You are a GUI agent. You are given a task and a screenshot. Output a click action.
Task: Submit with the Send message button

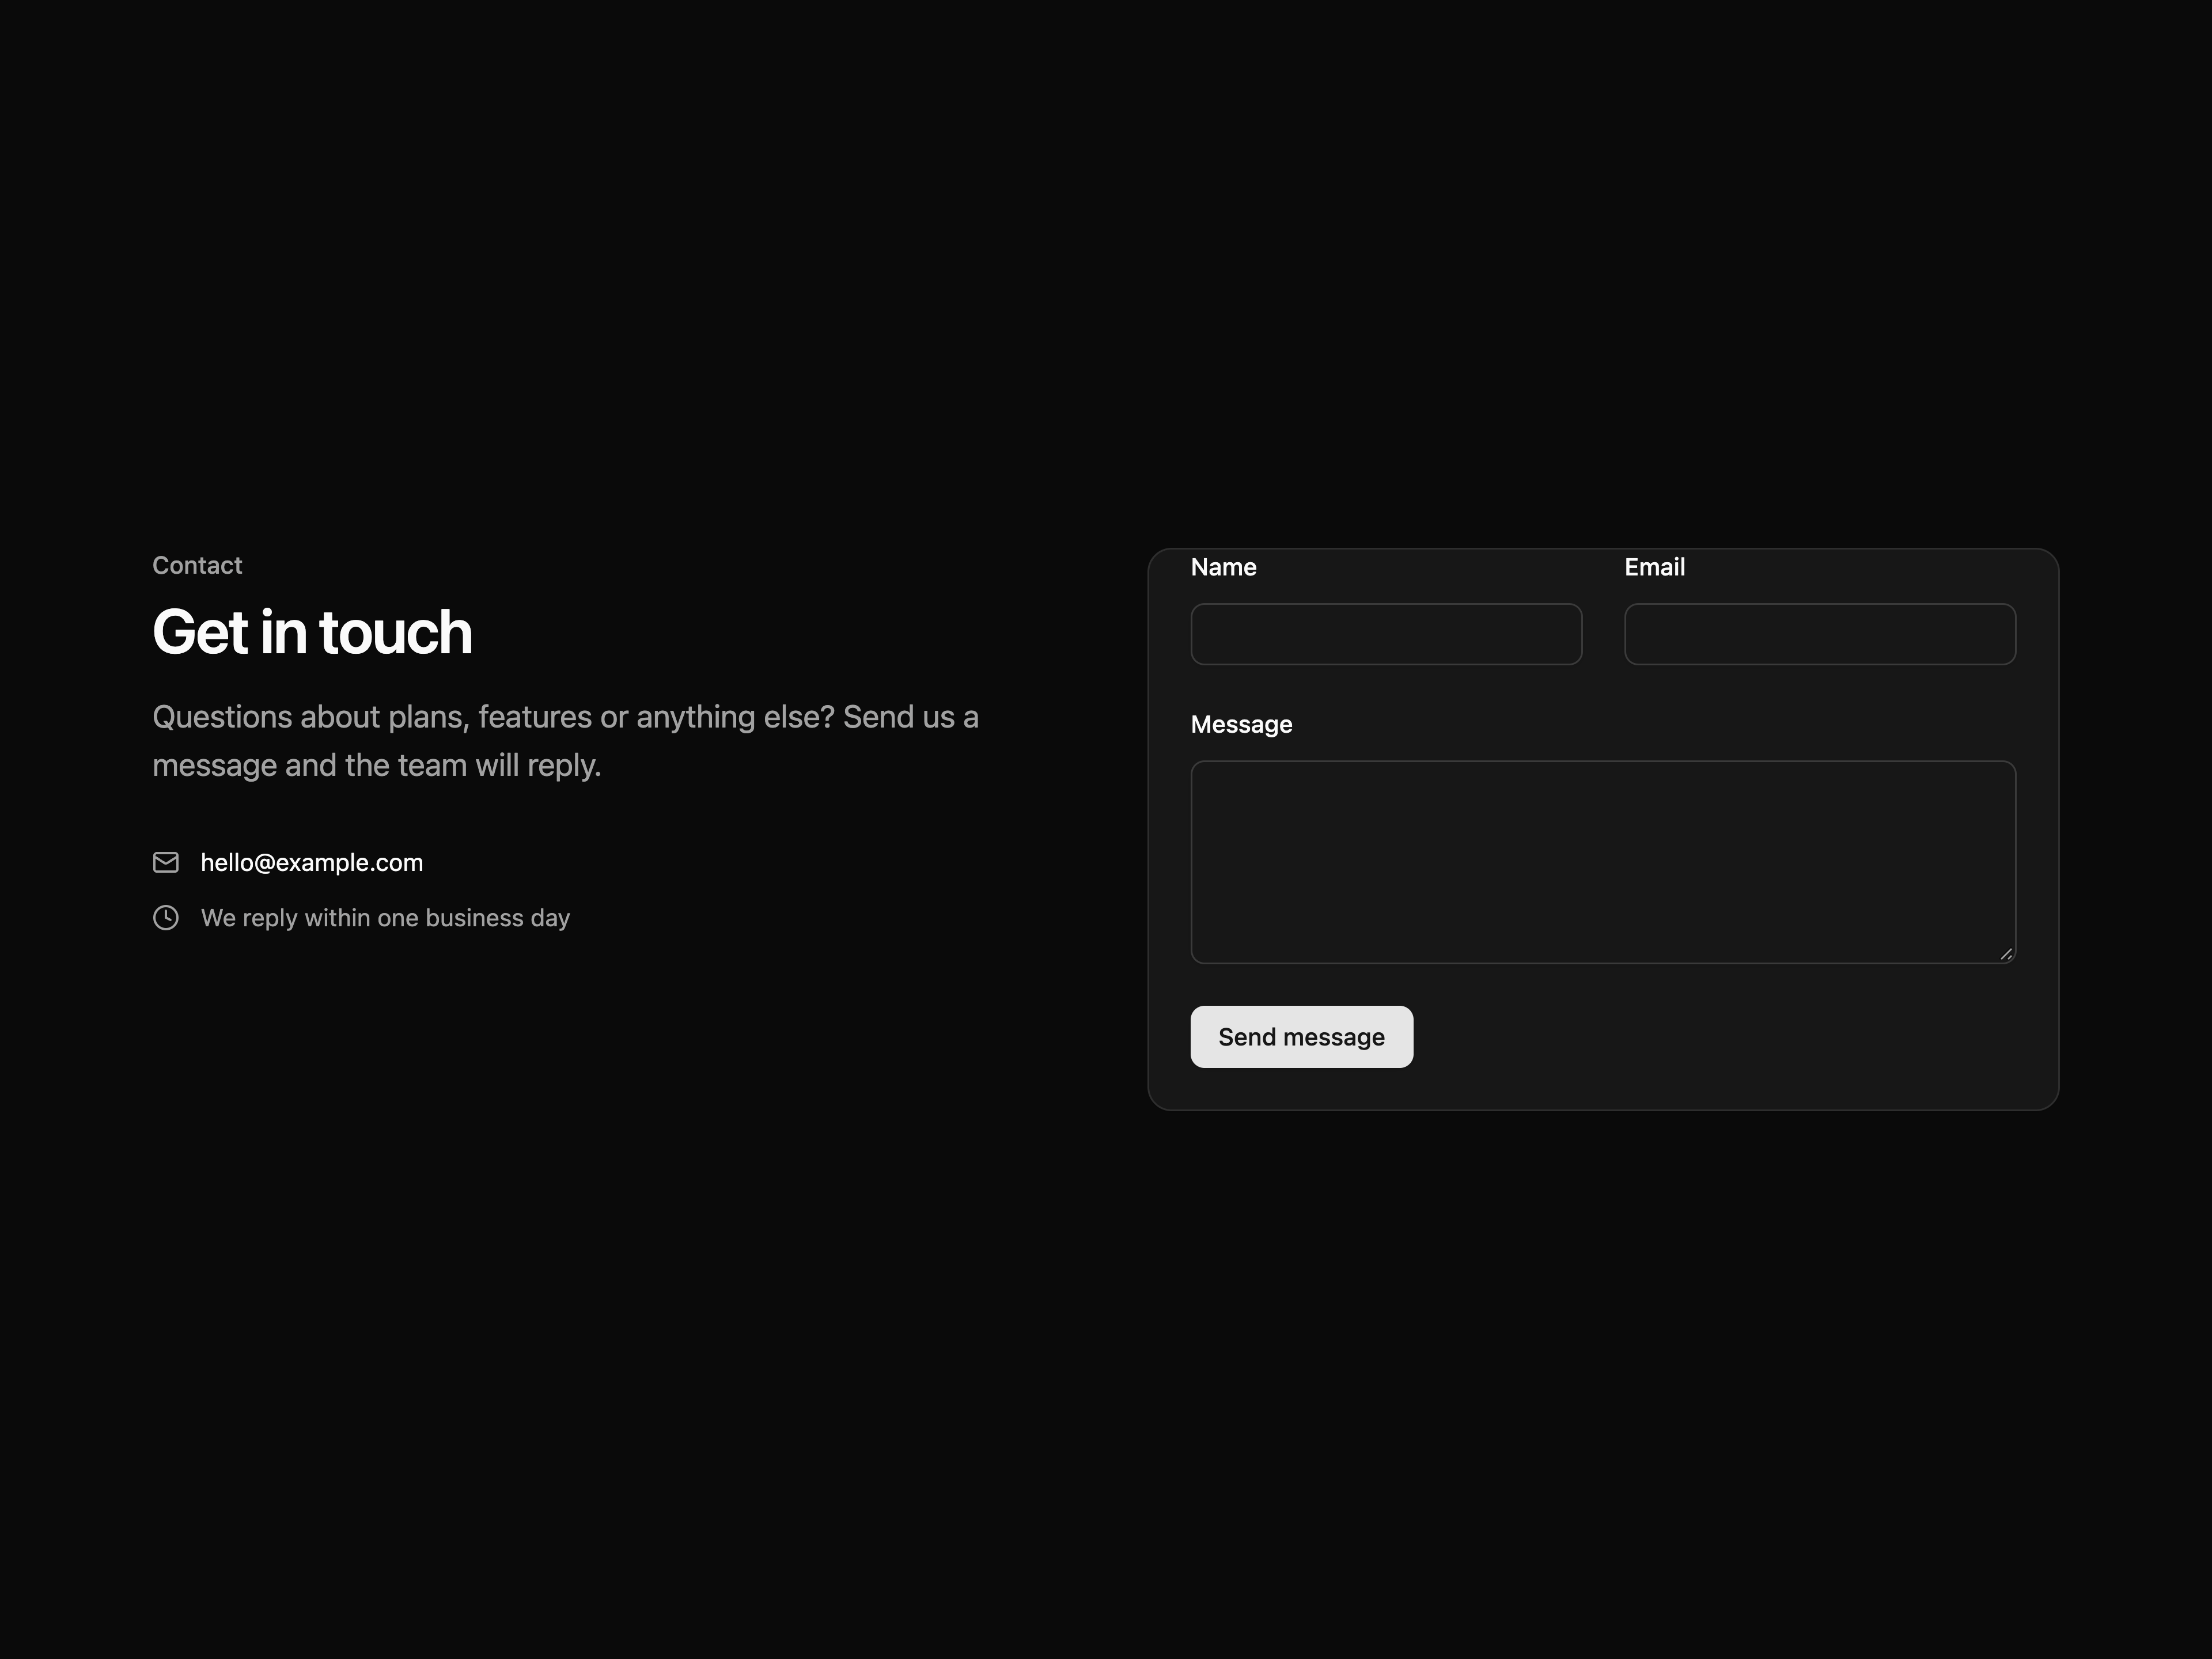coord(1301,1037)
